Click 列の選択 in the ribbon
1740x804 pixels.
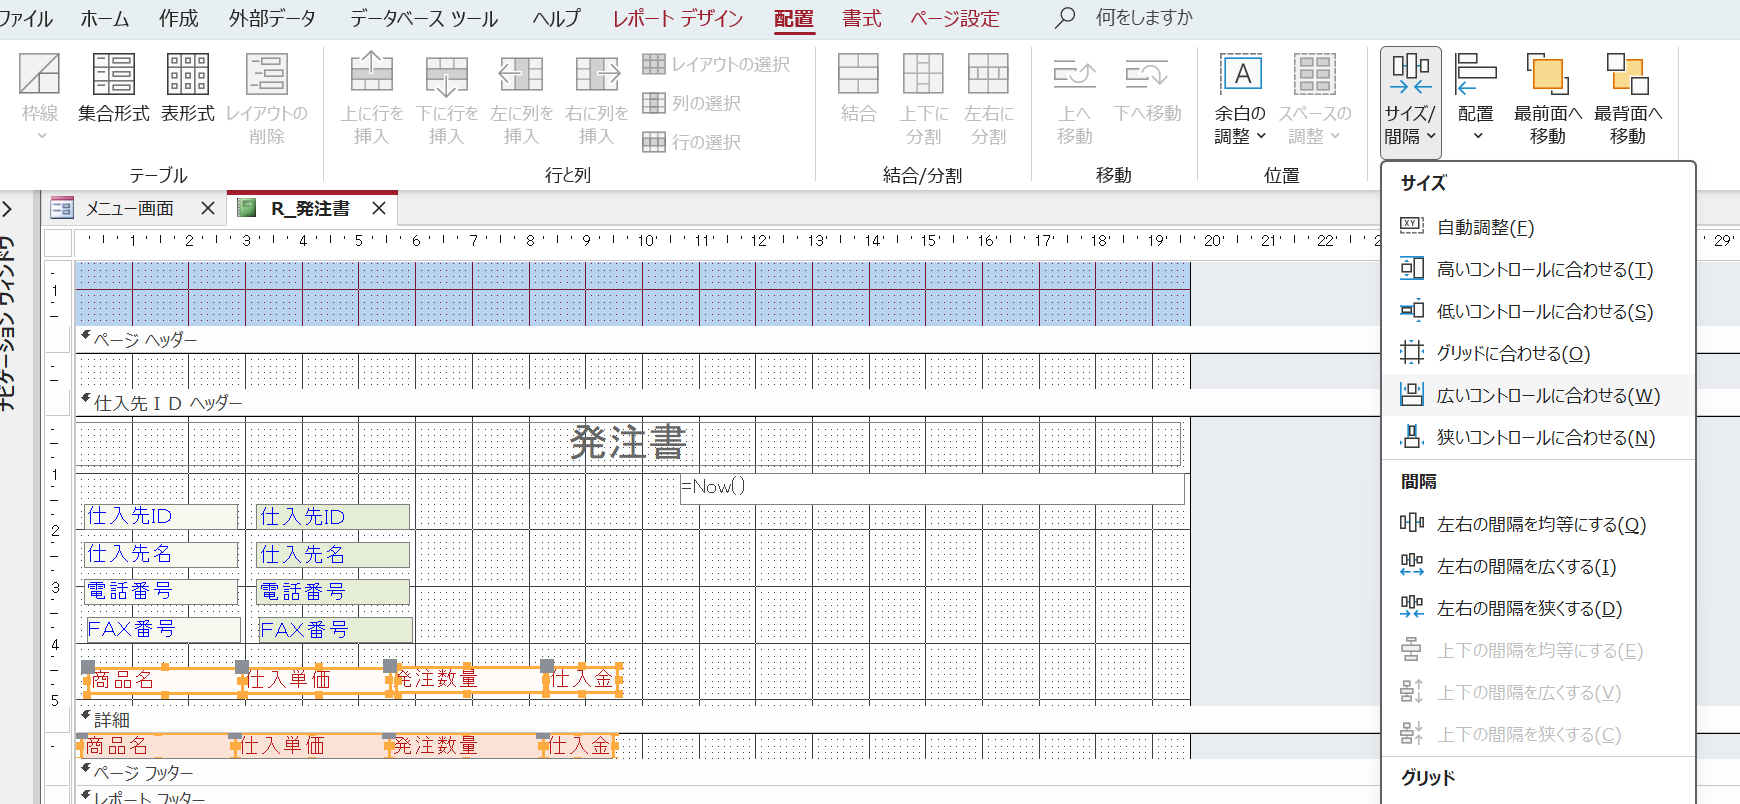click(692, 103)
